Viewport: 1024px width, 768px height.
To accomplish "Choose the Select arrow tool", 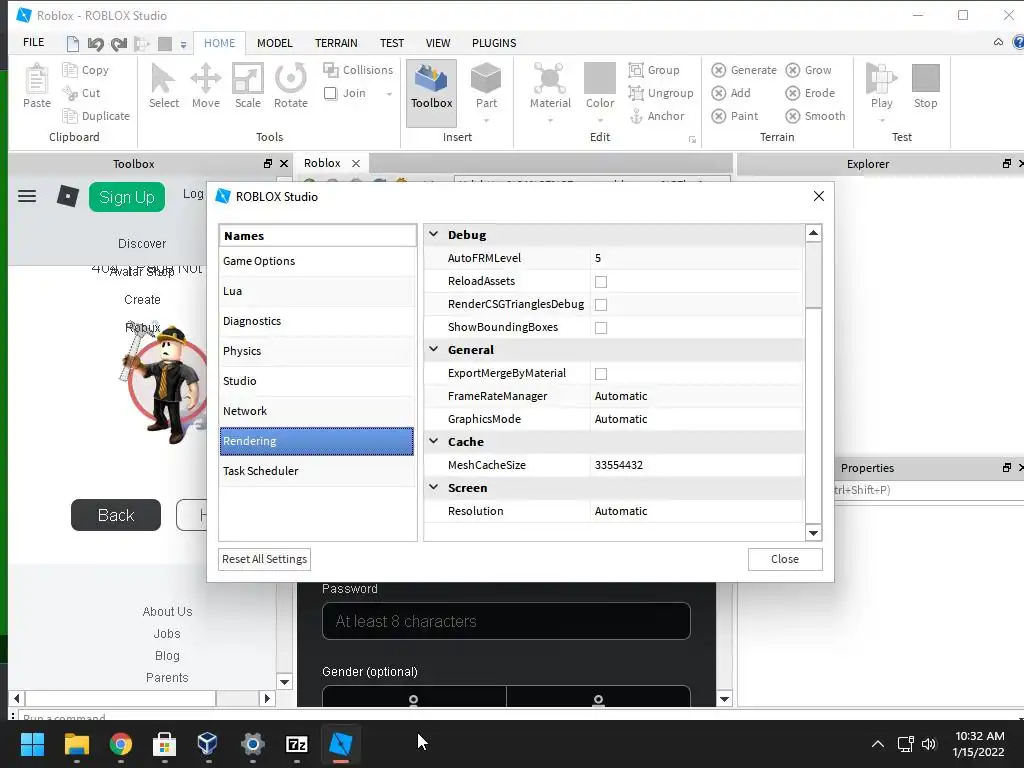I will pos(163,78).
